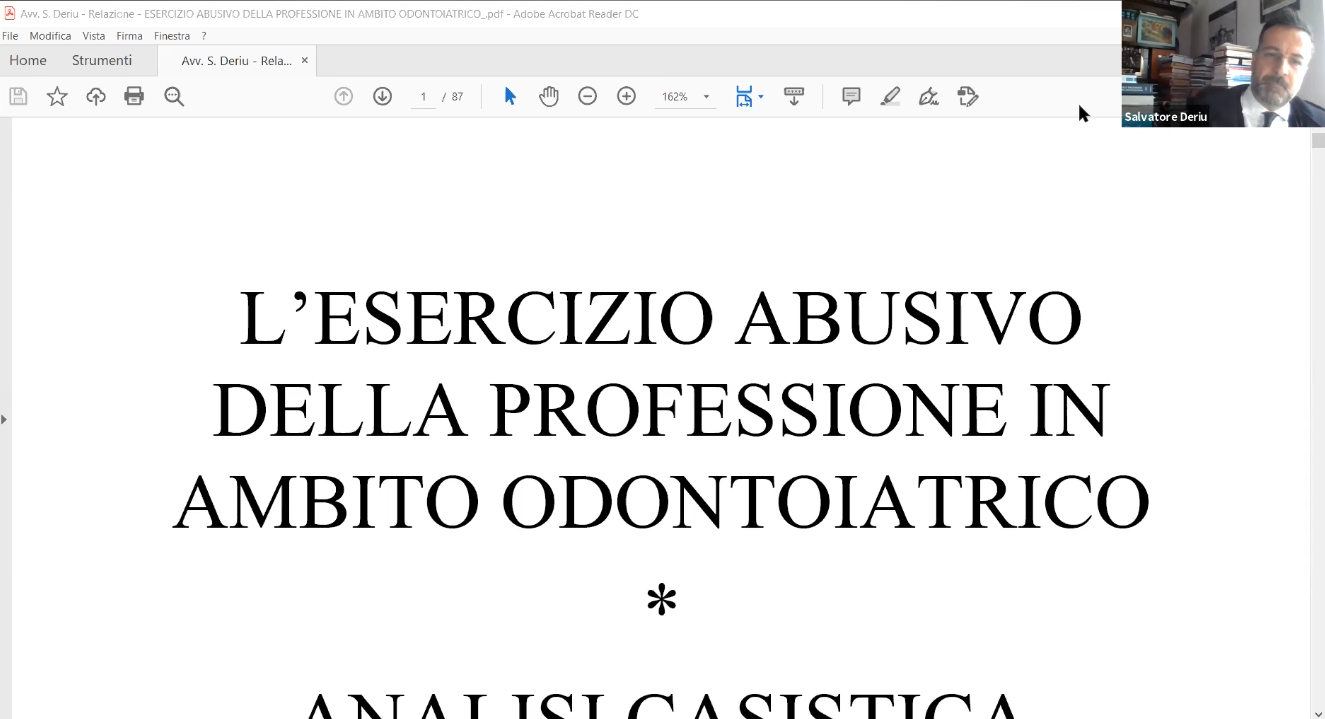Enable scrolling mode toolbar icon
1325x719 pixels.
794,96
